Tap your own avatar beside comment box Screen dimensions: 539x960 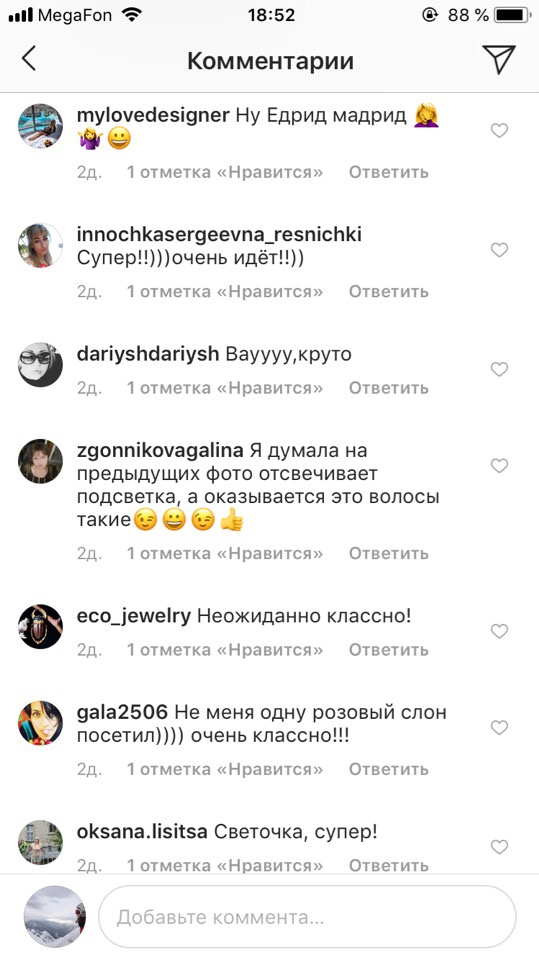tap(55, 917)
